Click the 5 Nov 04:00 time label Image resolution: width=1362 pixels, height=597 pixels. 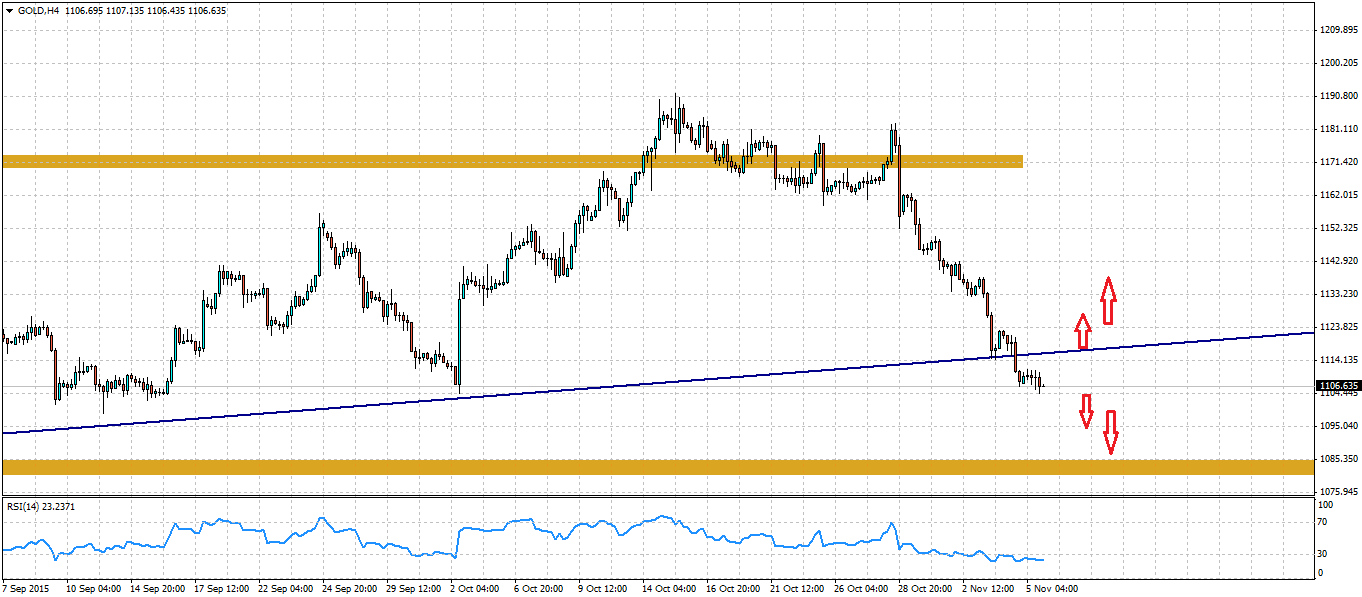coord(1054,588)
